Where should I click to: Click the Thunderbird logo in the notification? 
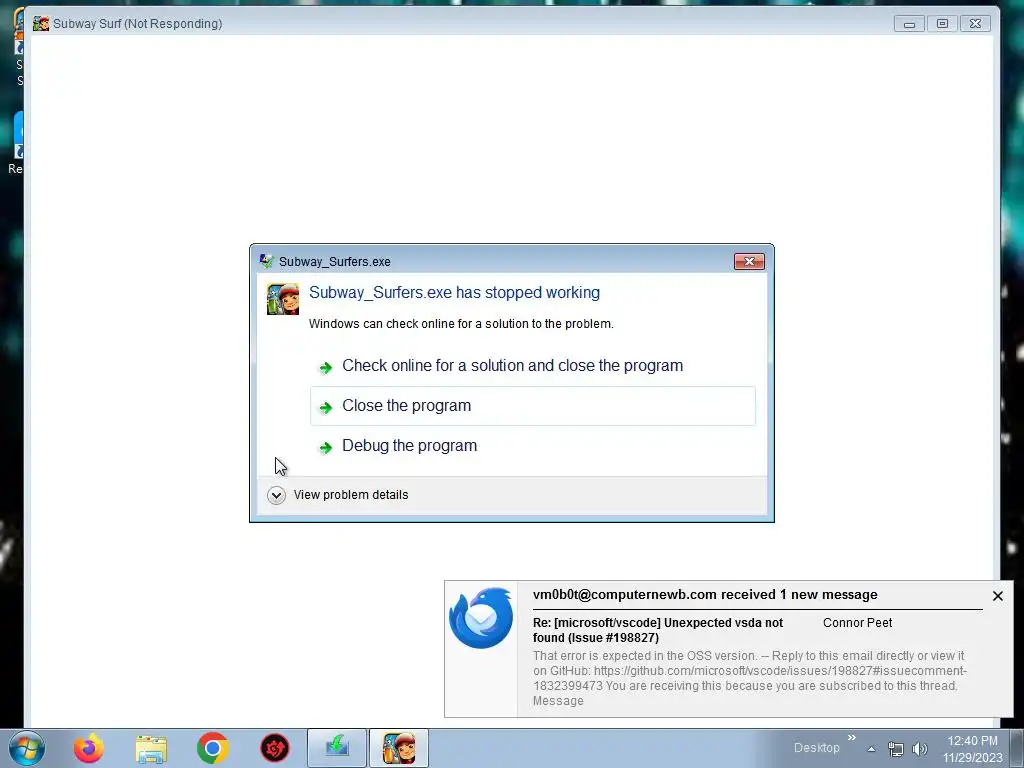pyautogui.click(x=481, y=618)
